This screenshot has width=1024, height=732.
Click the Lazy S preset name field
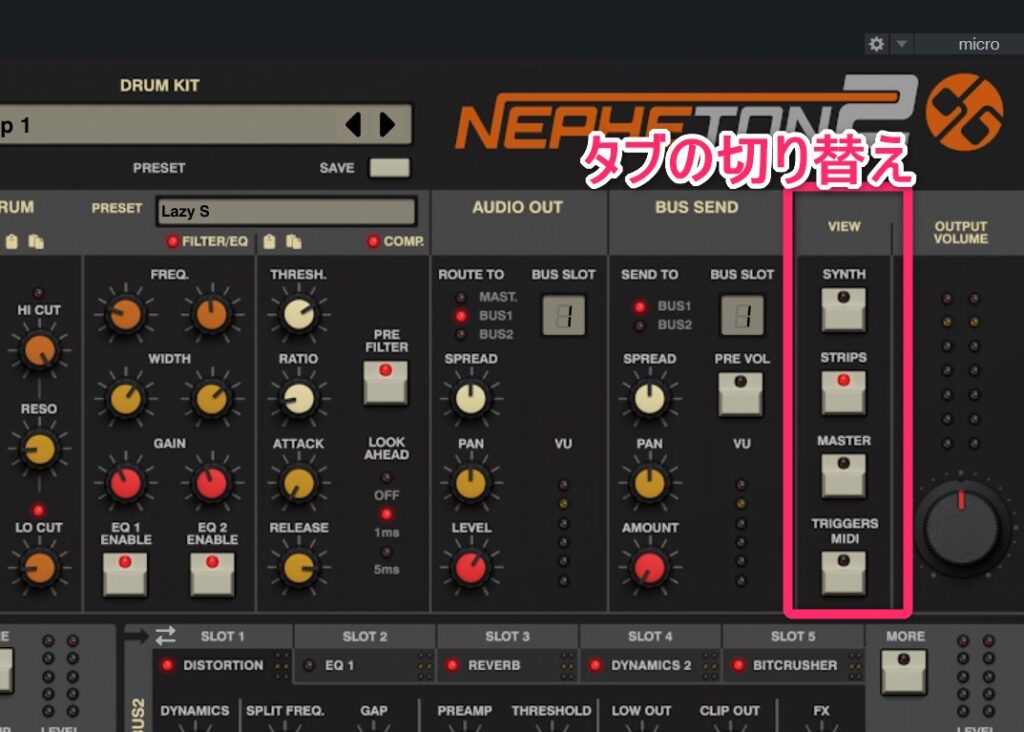[x=285, y=212]
